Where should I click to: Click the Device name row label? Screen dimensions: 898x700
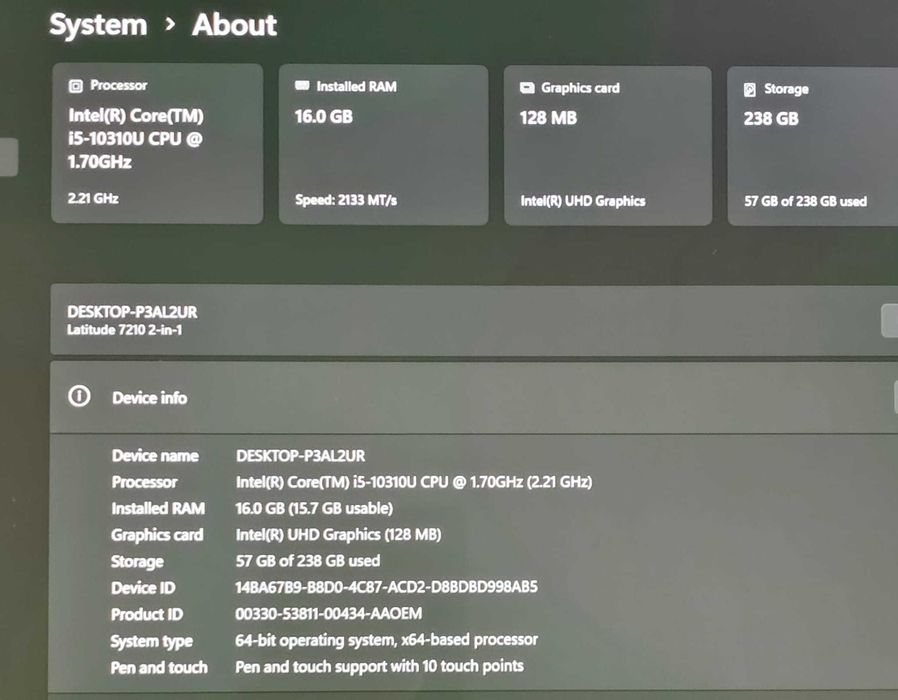155,455
